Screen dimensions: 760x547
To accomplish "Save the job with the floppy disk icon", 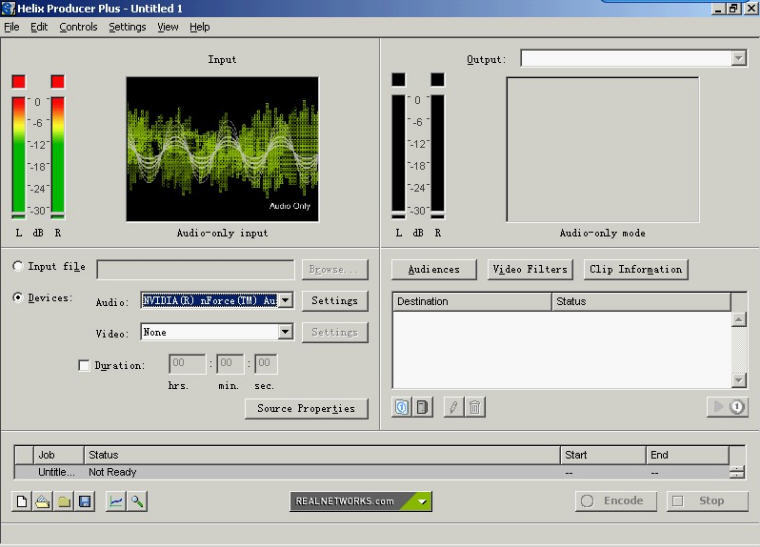I will (x=85, y=501).
